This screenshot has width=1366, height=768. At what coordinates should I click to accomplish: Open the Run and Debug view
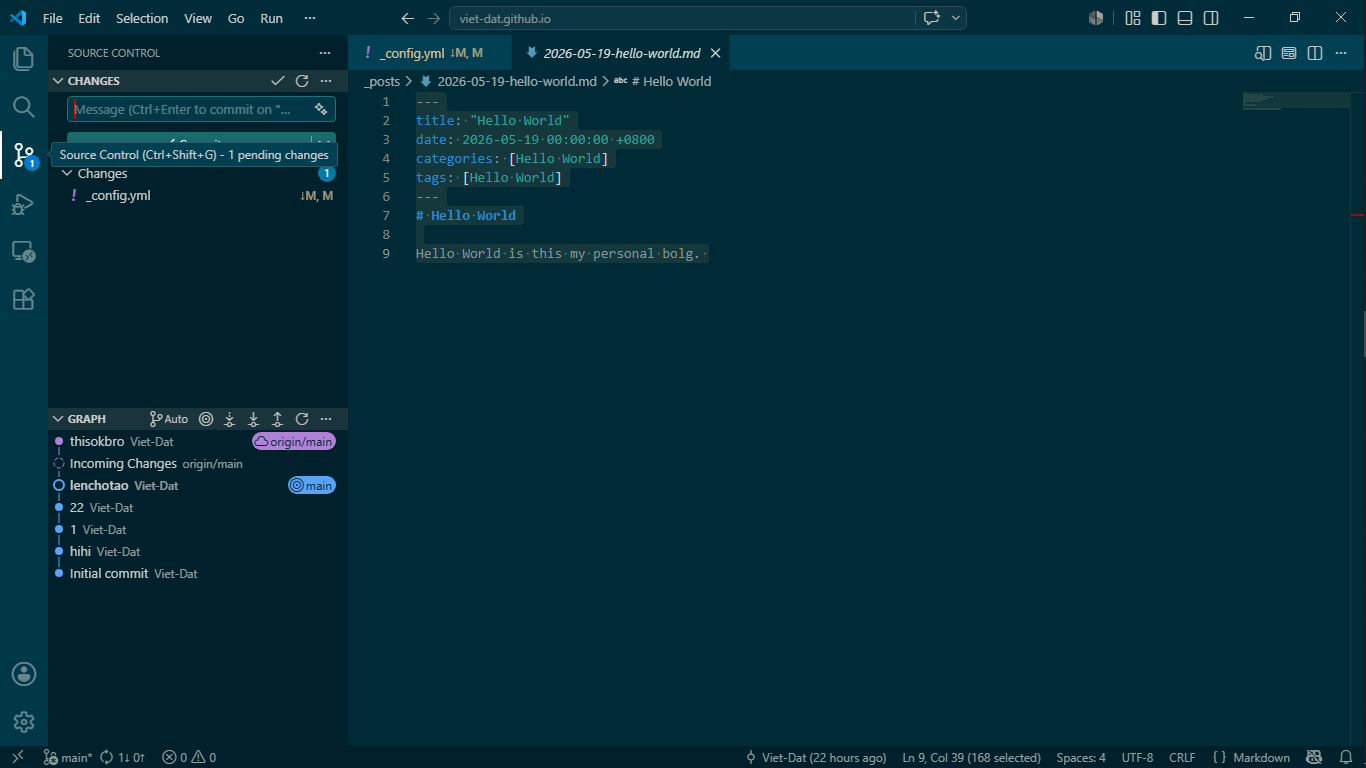pos(24,204)
